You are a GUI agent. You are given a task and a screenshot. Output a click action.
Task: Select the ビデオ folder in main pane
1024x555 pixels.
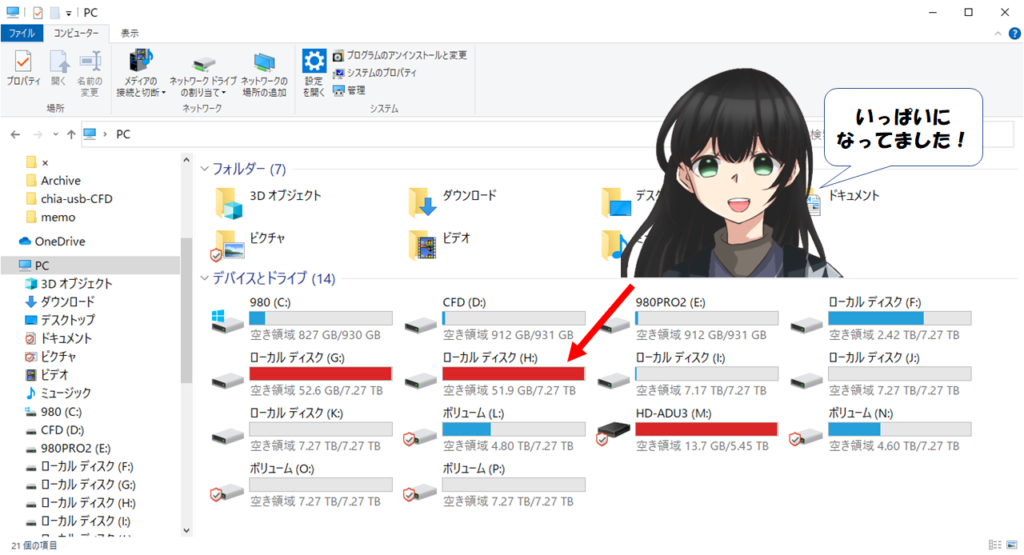click(x=439, y=246)
